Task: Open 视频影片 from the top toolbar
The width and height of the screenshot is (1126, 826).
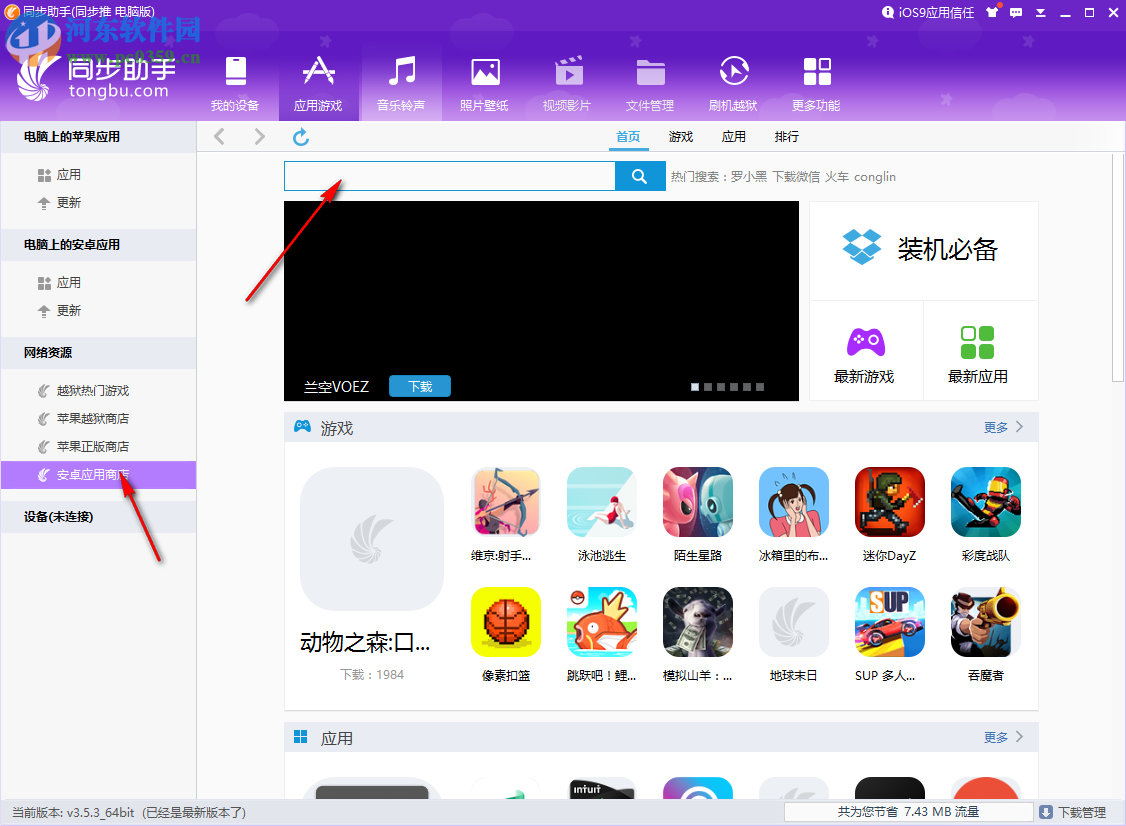Action: coord(567,72)
